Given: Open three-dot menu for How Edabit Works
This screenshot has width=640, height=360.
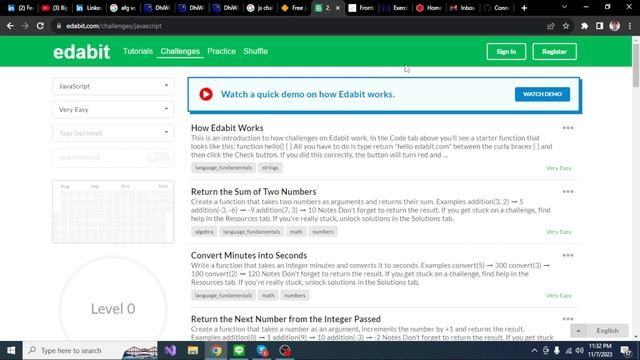Looking at the screenshot, I should (x=568, y=128).
